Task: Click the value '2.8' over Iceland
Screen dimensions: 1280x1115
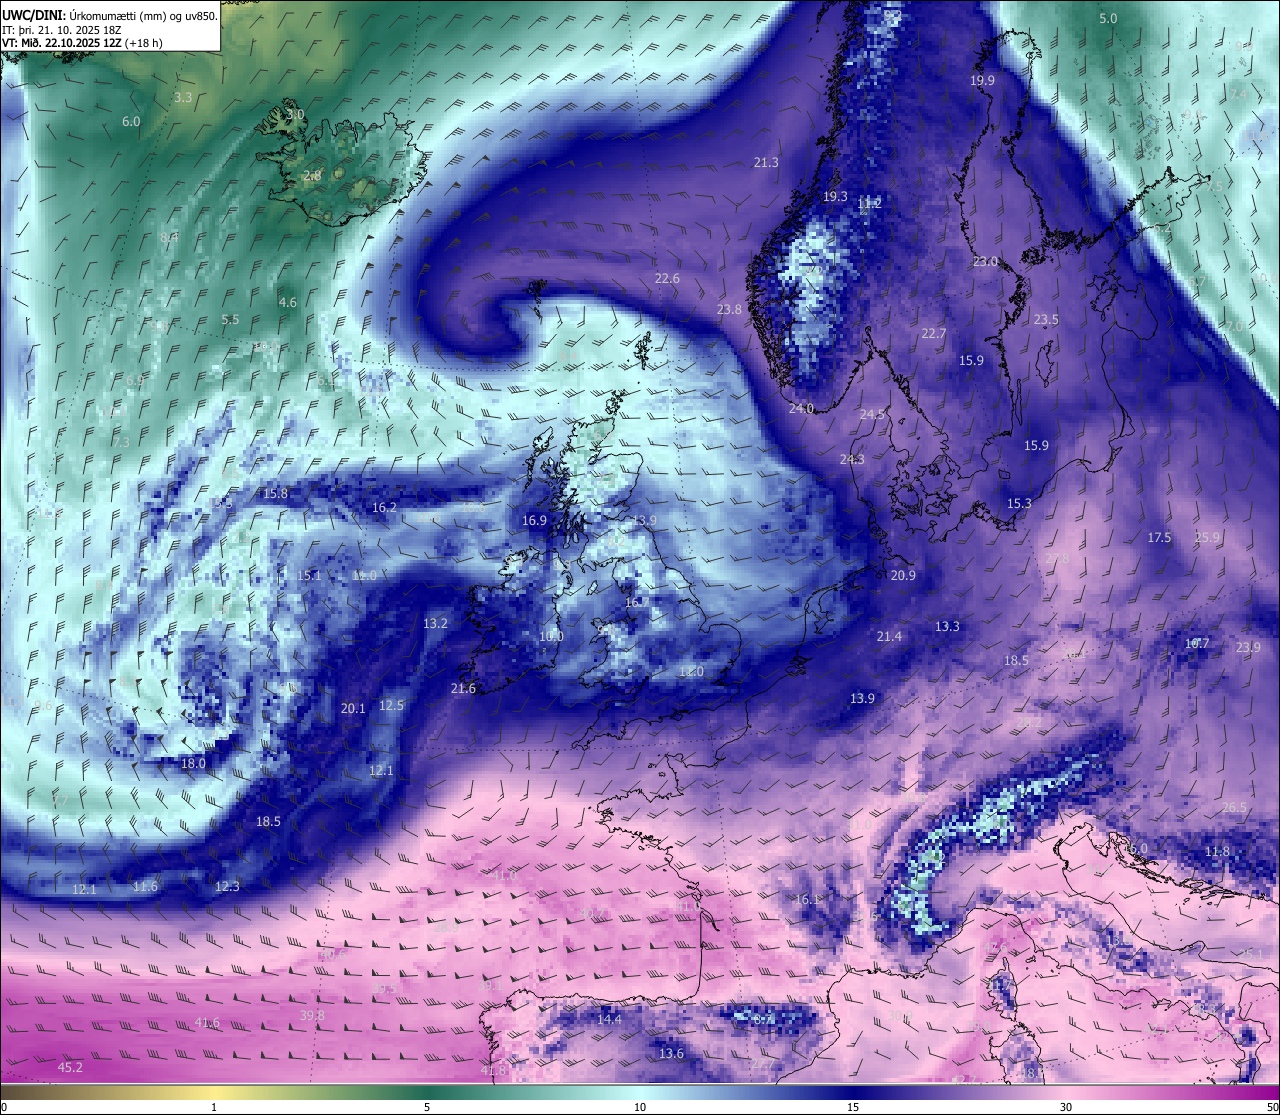Action: coord(312,175)
